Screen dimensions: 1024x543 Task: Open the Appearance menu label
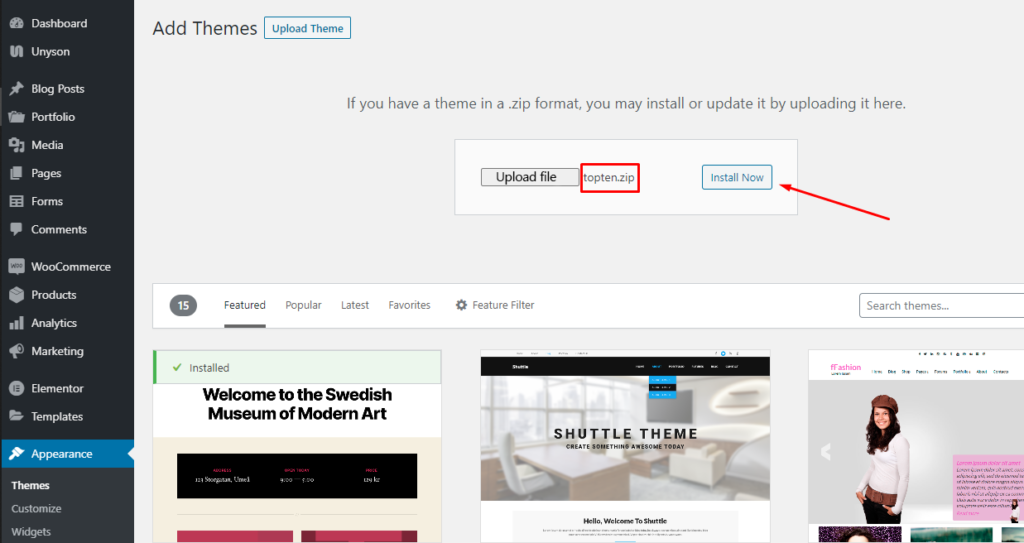tap(61, 453)
